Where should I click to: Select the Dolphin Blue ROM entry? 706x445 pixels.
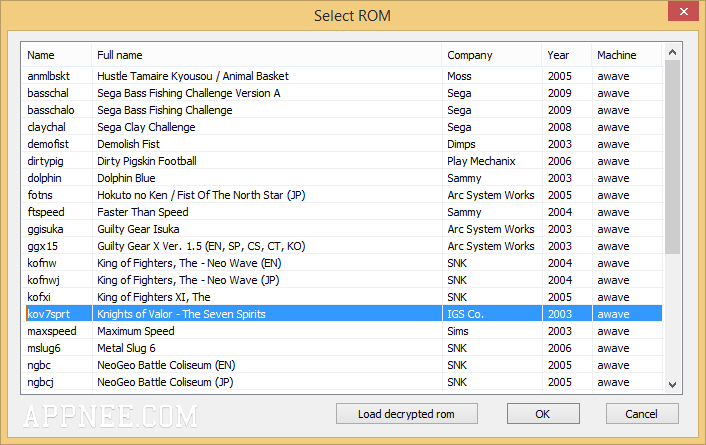click(344, 178)
